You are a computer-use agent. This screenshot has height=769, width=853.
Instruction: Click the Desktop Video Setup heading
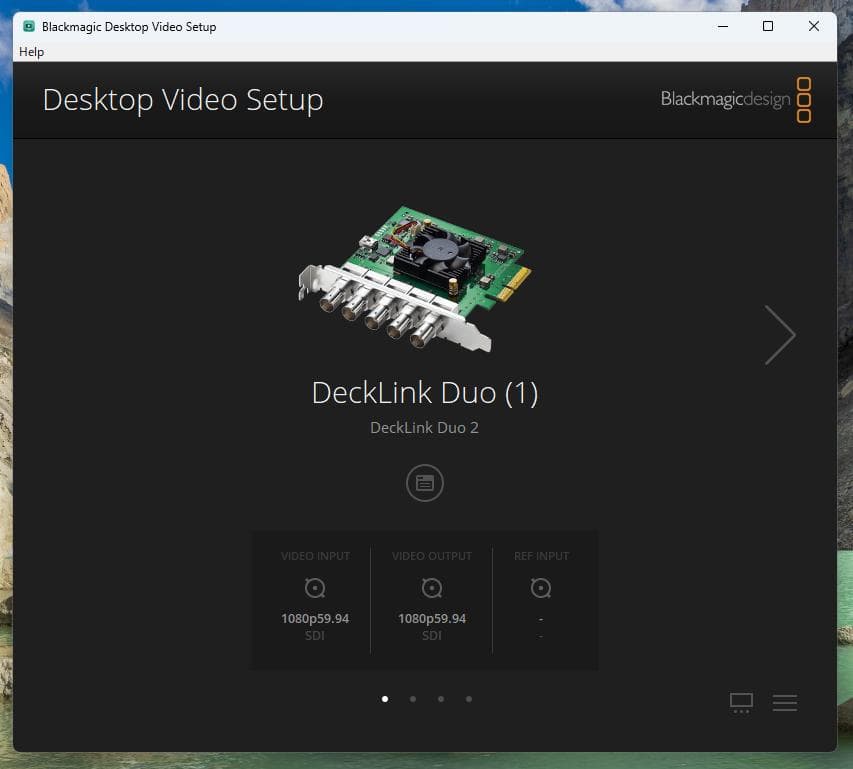(x=183, y=100)
